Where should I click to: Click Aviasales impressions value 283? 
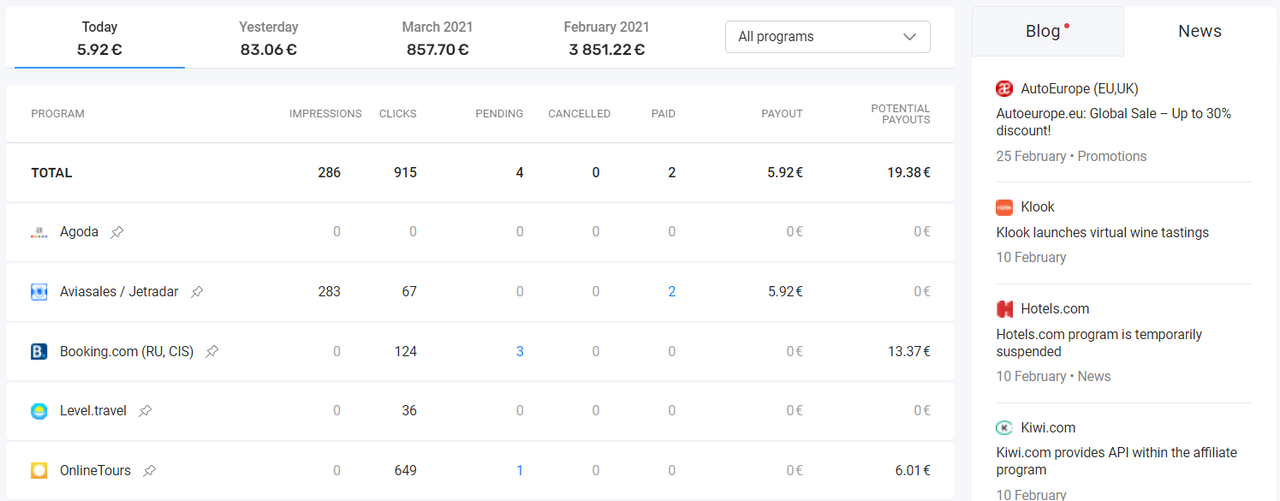pyautogui.click(x=329, y=292)
